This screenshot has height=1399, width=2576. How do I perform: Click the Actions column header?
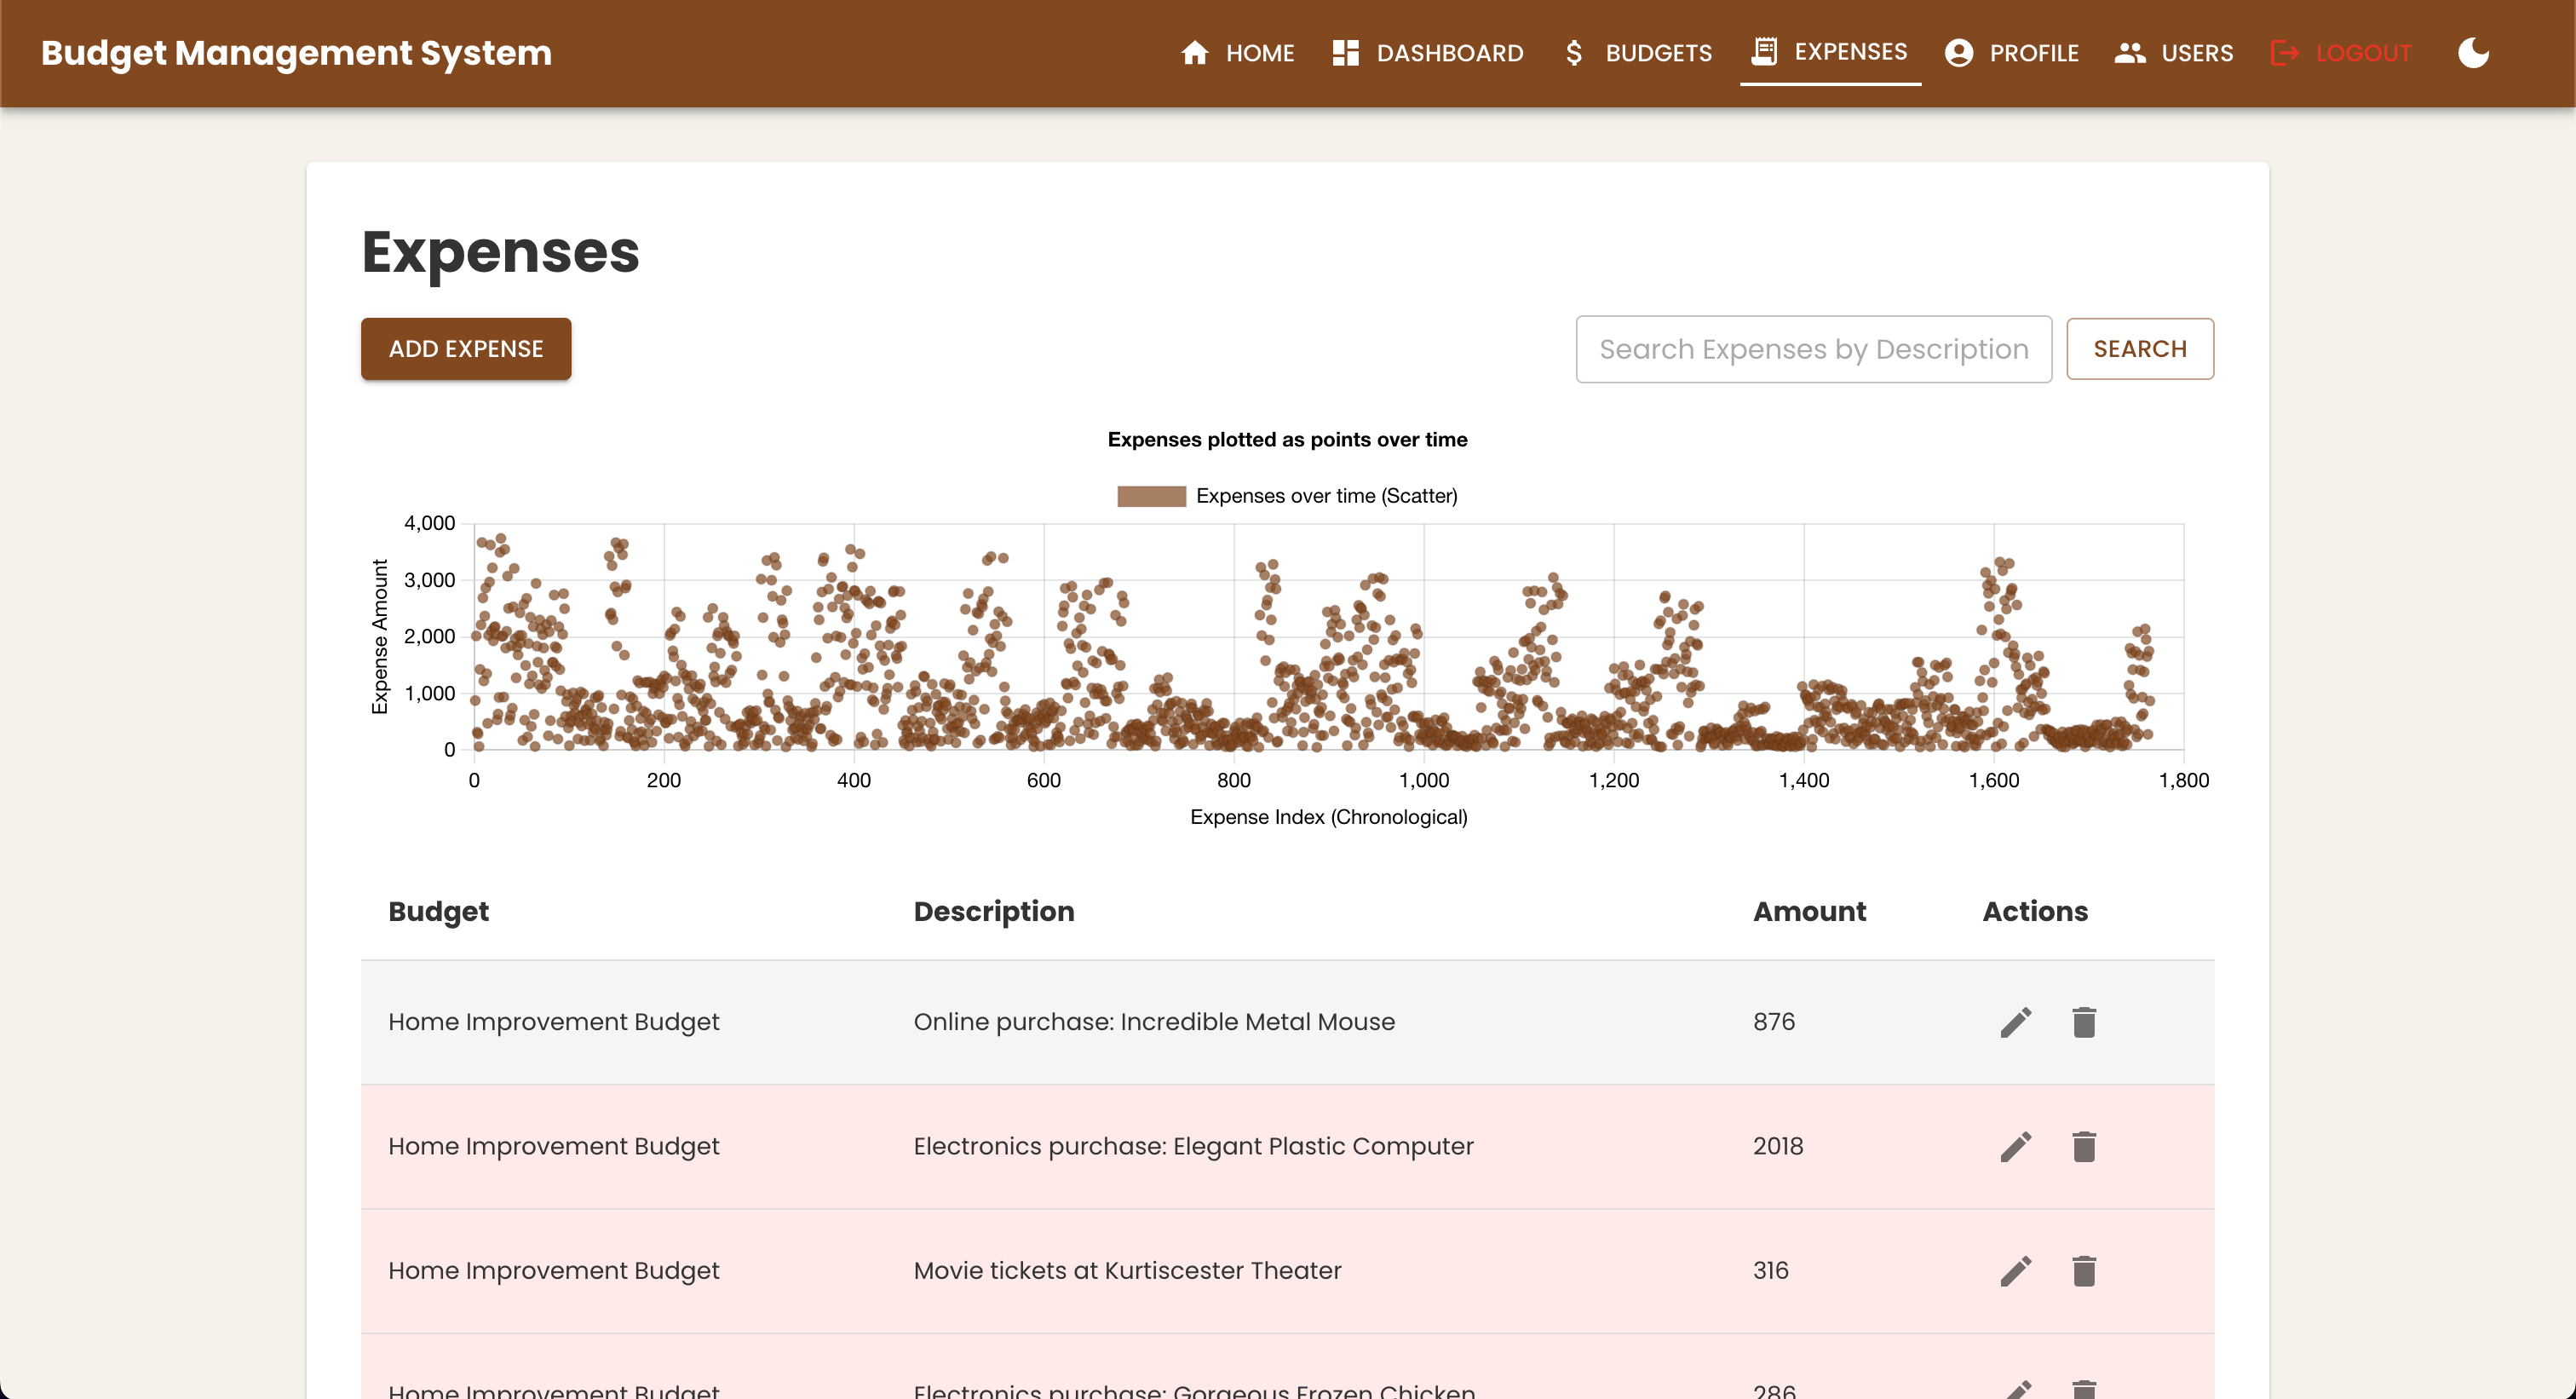2035,911
